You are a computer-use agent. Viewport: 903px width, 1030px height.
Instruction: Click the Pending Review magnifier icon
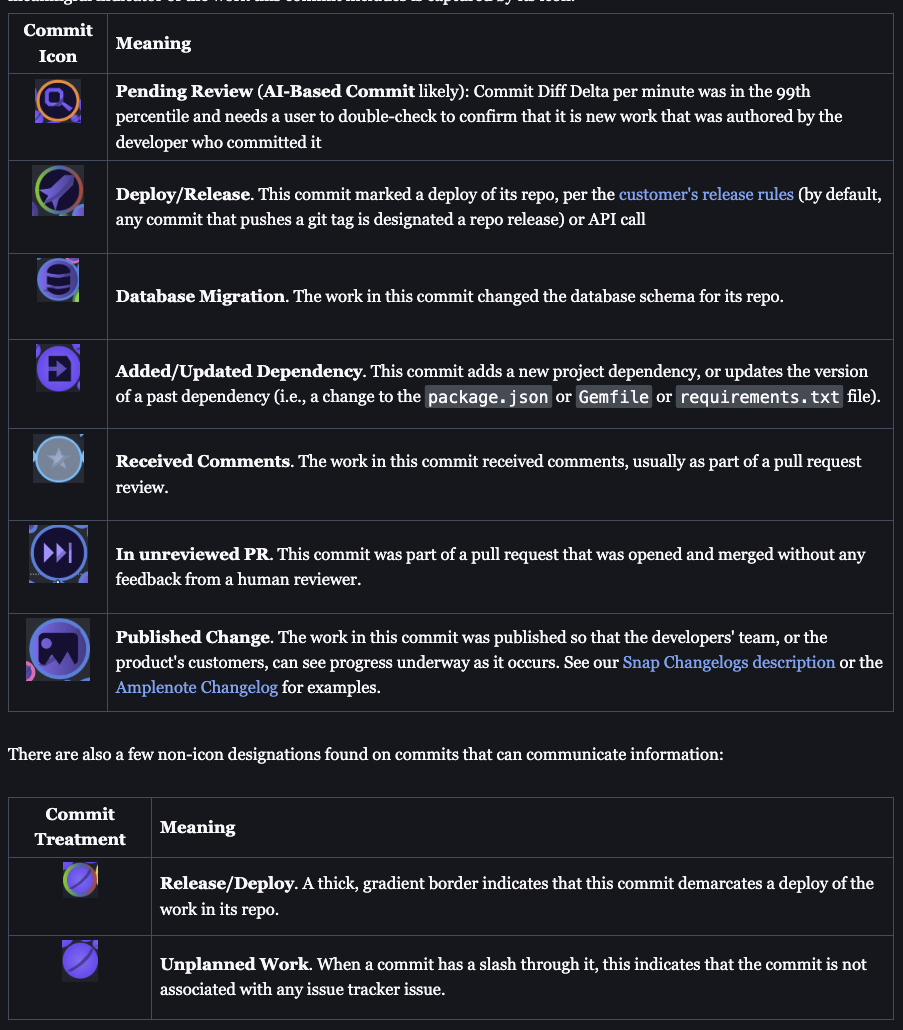point(57,101)
